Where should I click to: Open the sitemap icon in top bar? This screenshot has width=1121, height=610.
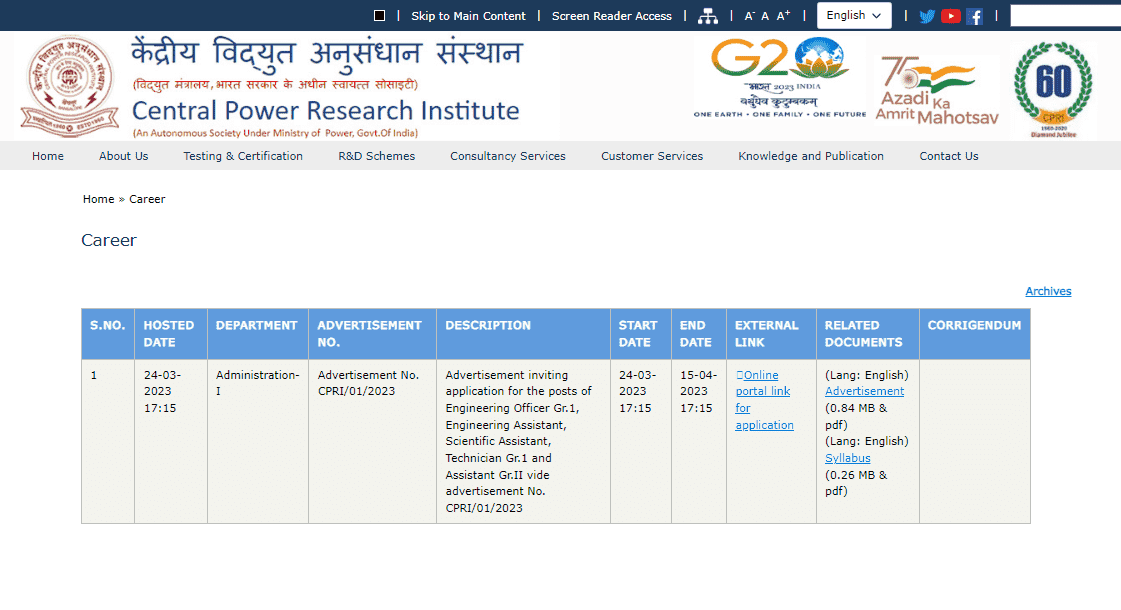(x=708, y=16)
